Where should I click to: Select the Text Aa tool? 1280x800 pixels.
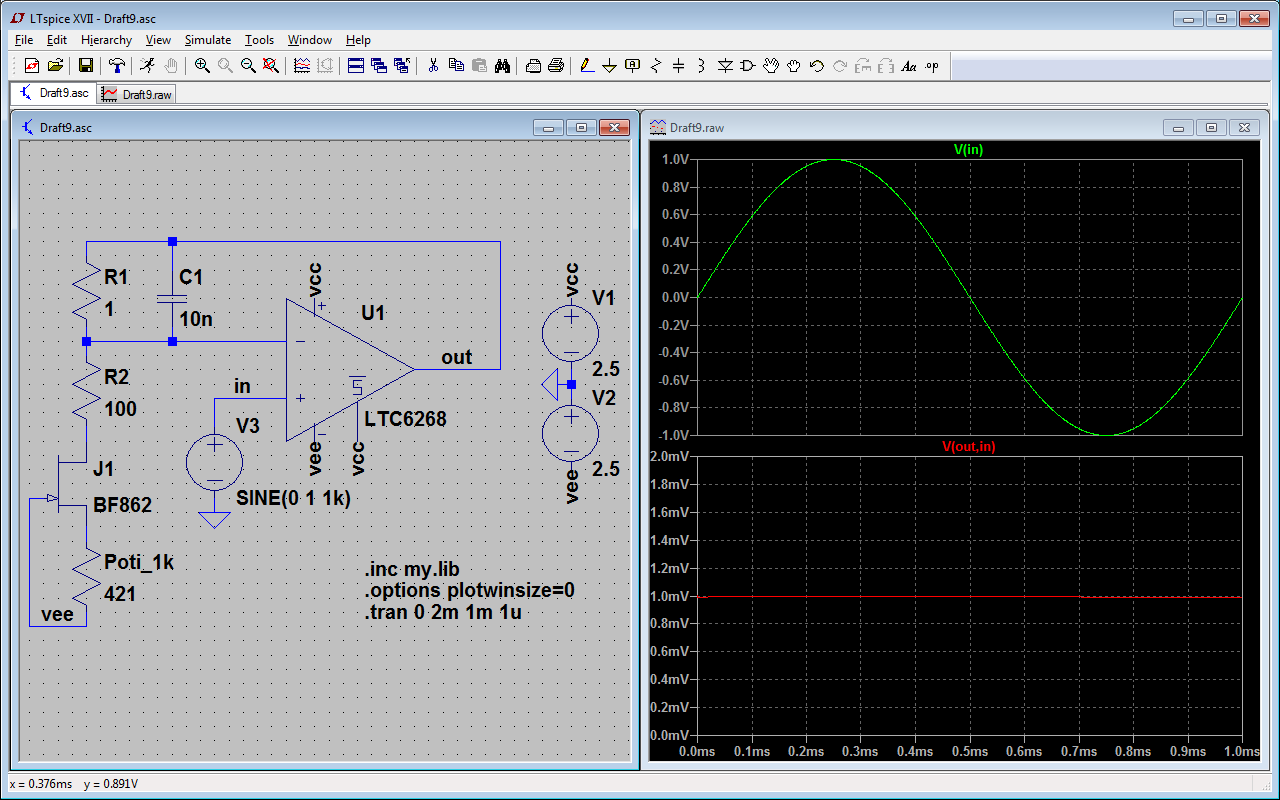point(909,66)
